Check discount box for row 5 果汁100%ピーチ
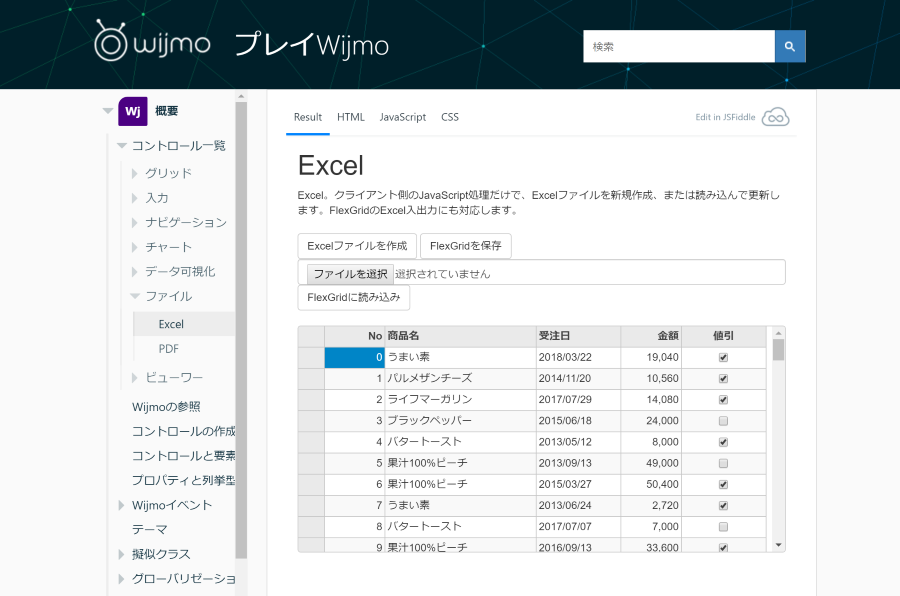 723,463
